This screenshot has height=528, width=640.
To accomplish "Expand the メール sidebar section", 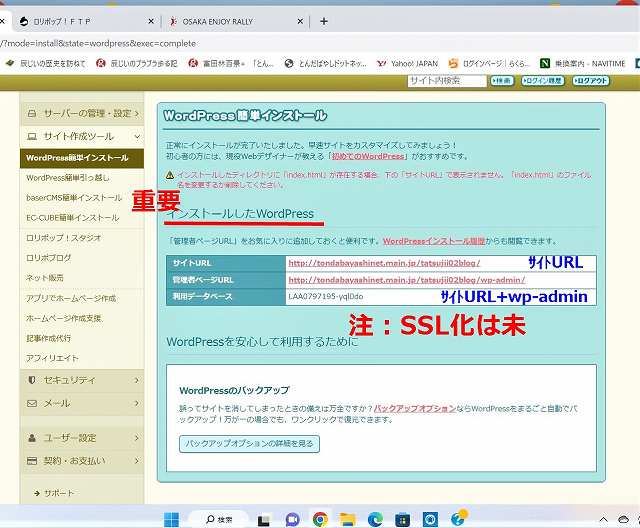I will 82,403.
